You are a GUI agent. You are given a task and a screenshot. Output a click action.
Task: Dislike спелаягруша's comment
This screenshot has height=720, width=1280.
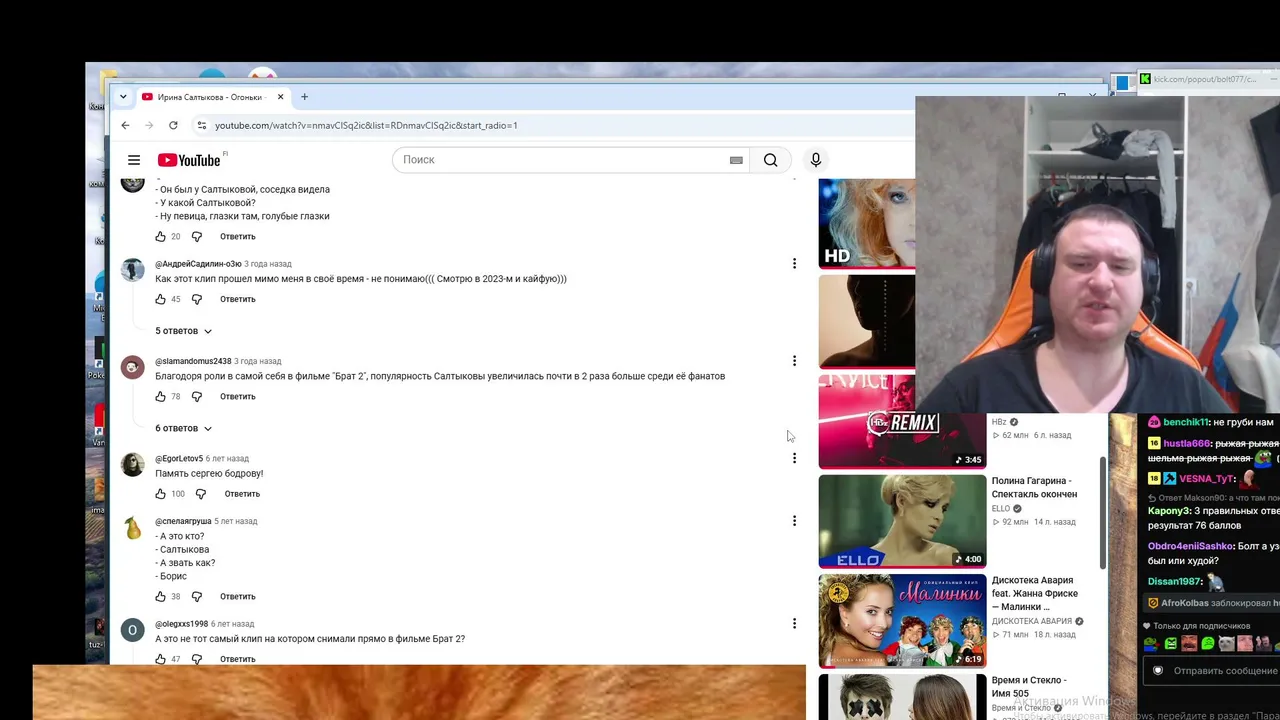197,597
